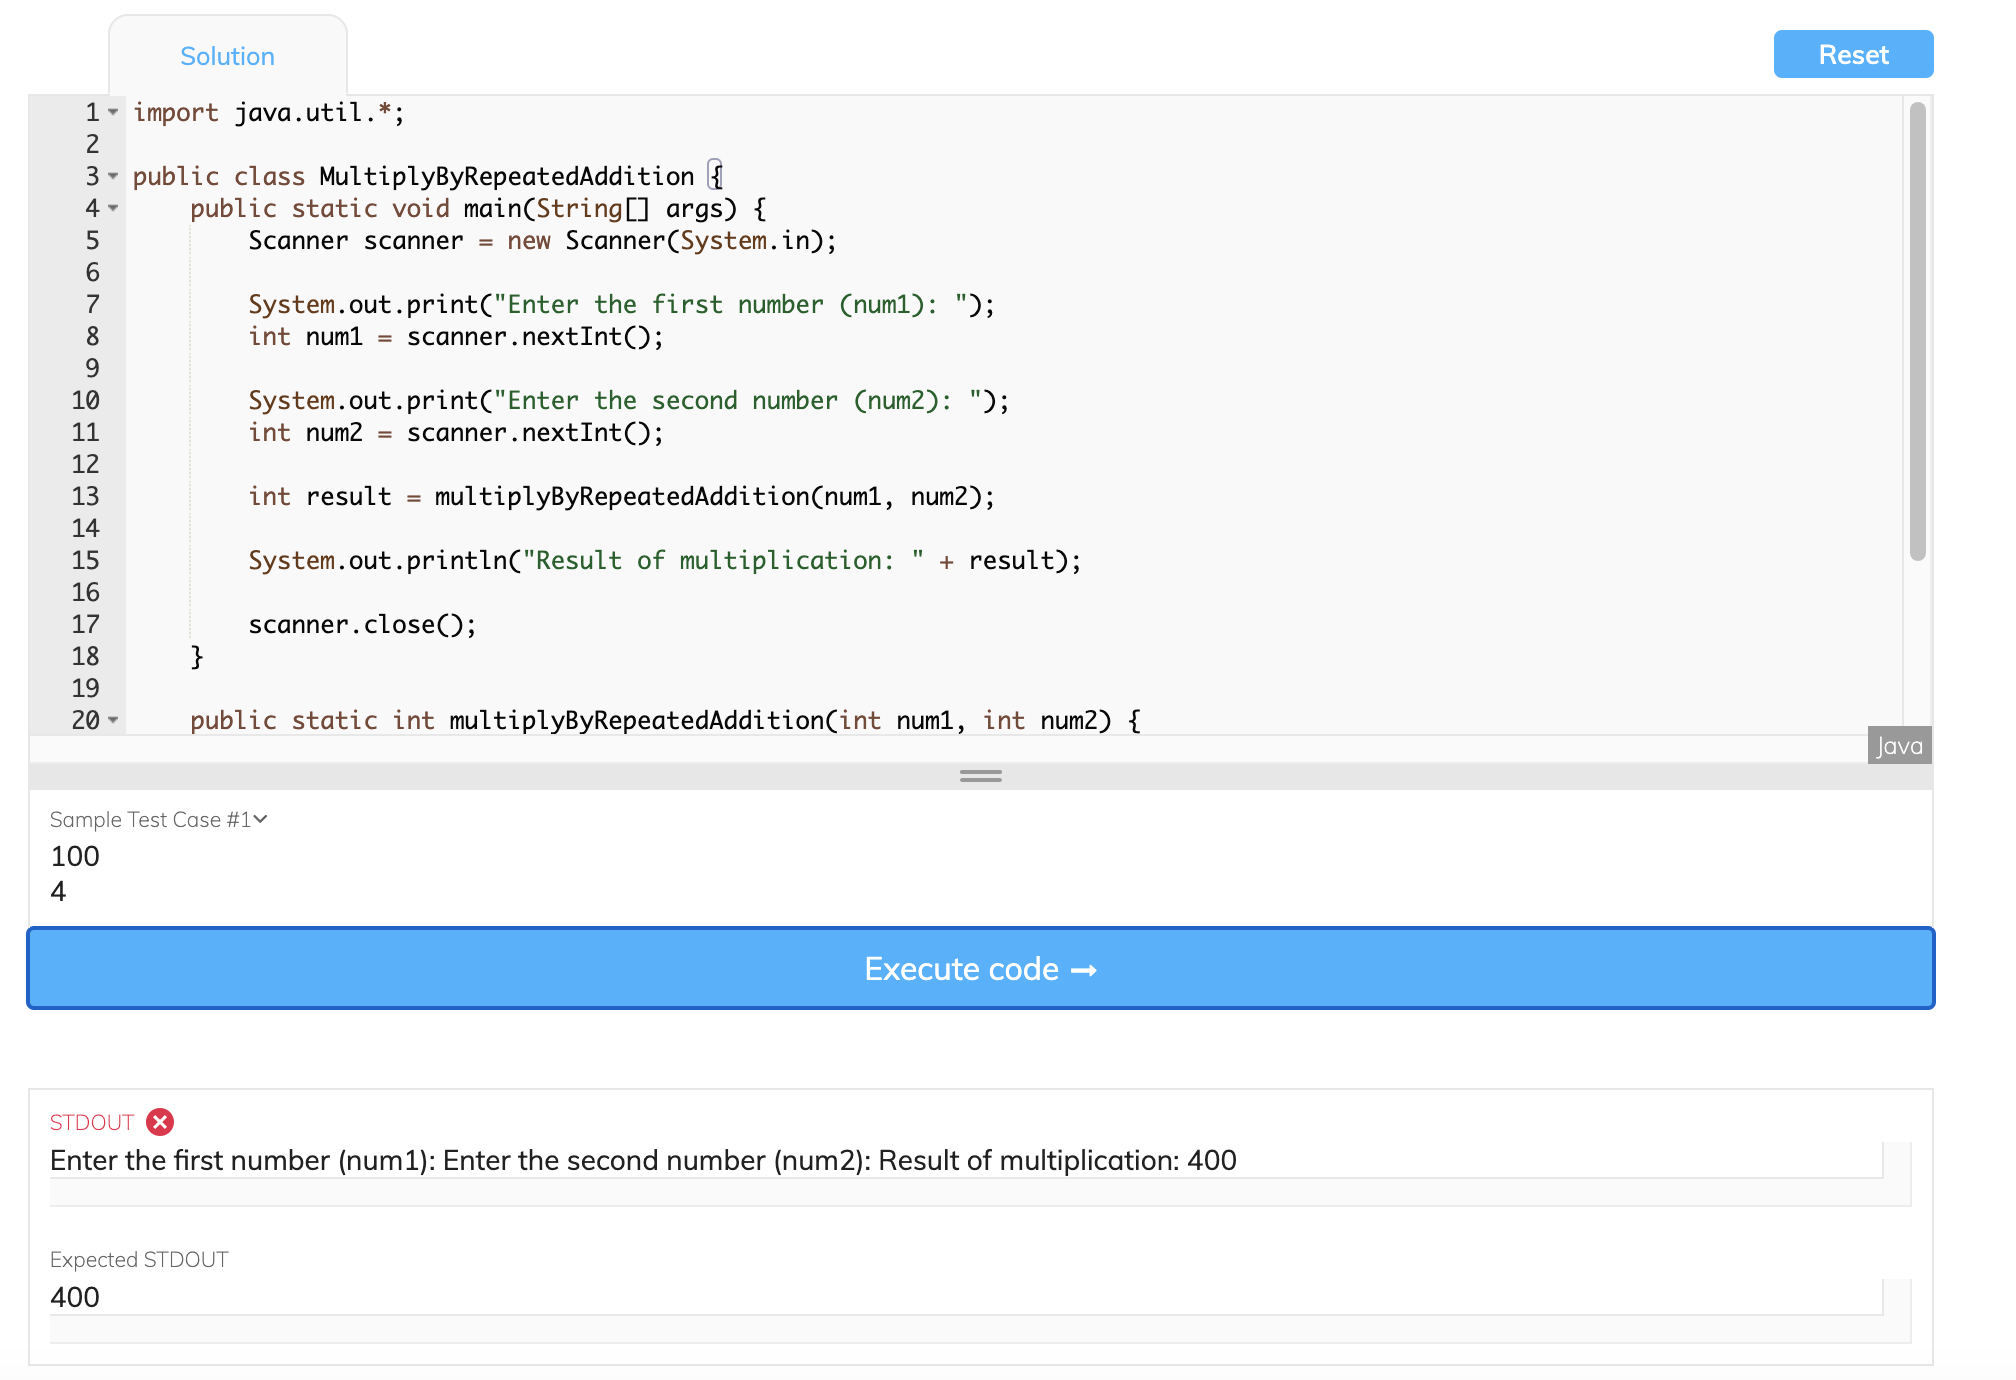Image resolution: width=2016 pixels, height=1380 pixels.
Task: Click the STDOUT output text field
Action: click(x=643, y=1160)
